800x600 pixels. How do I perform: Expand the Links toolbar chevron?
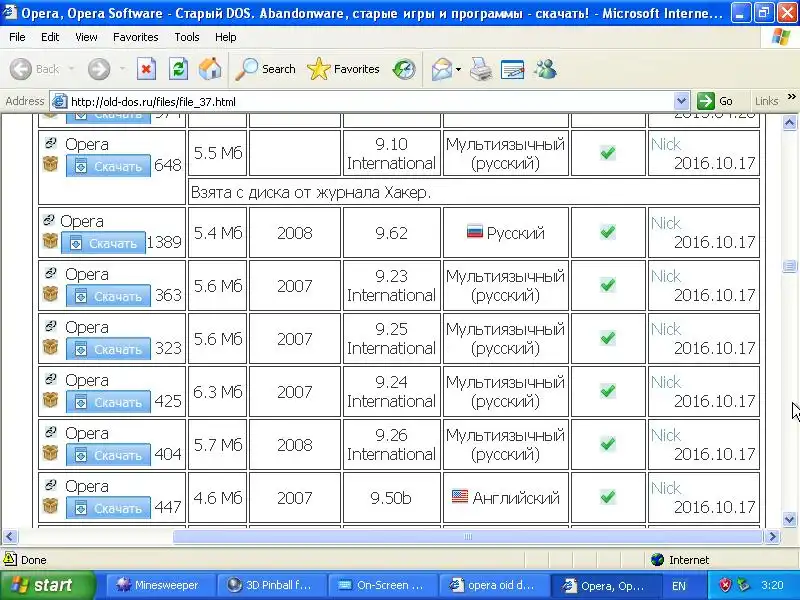[791, 97]
